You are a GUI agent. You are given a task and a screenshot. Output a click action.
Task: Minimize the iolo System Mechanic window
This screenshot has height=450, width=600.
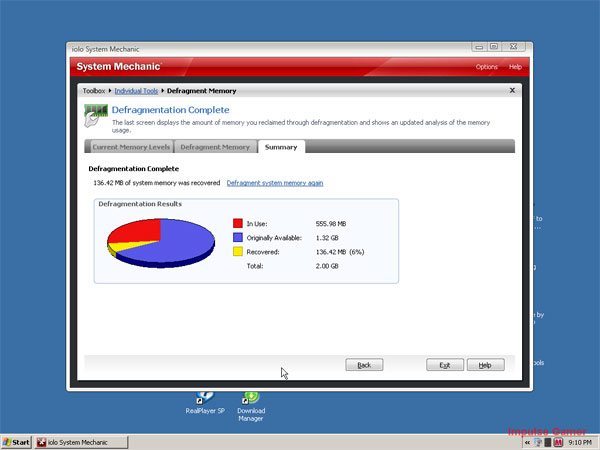(x=479, y=47)
